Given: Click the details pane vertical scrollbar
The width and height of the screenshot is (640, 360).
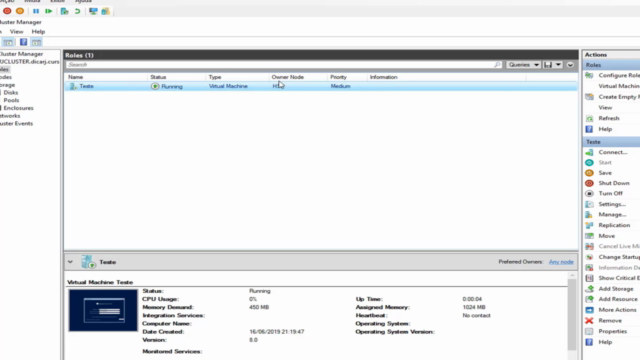Looking at the screenshot, I should [572, 314].
